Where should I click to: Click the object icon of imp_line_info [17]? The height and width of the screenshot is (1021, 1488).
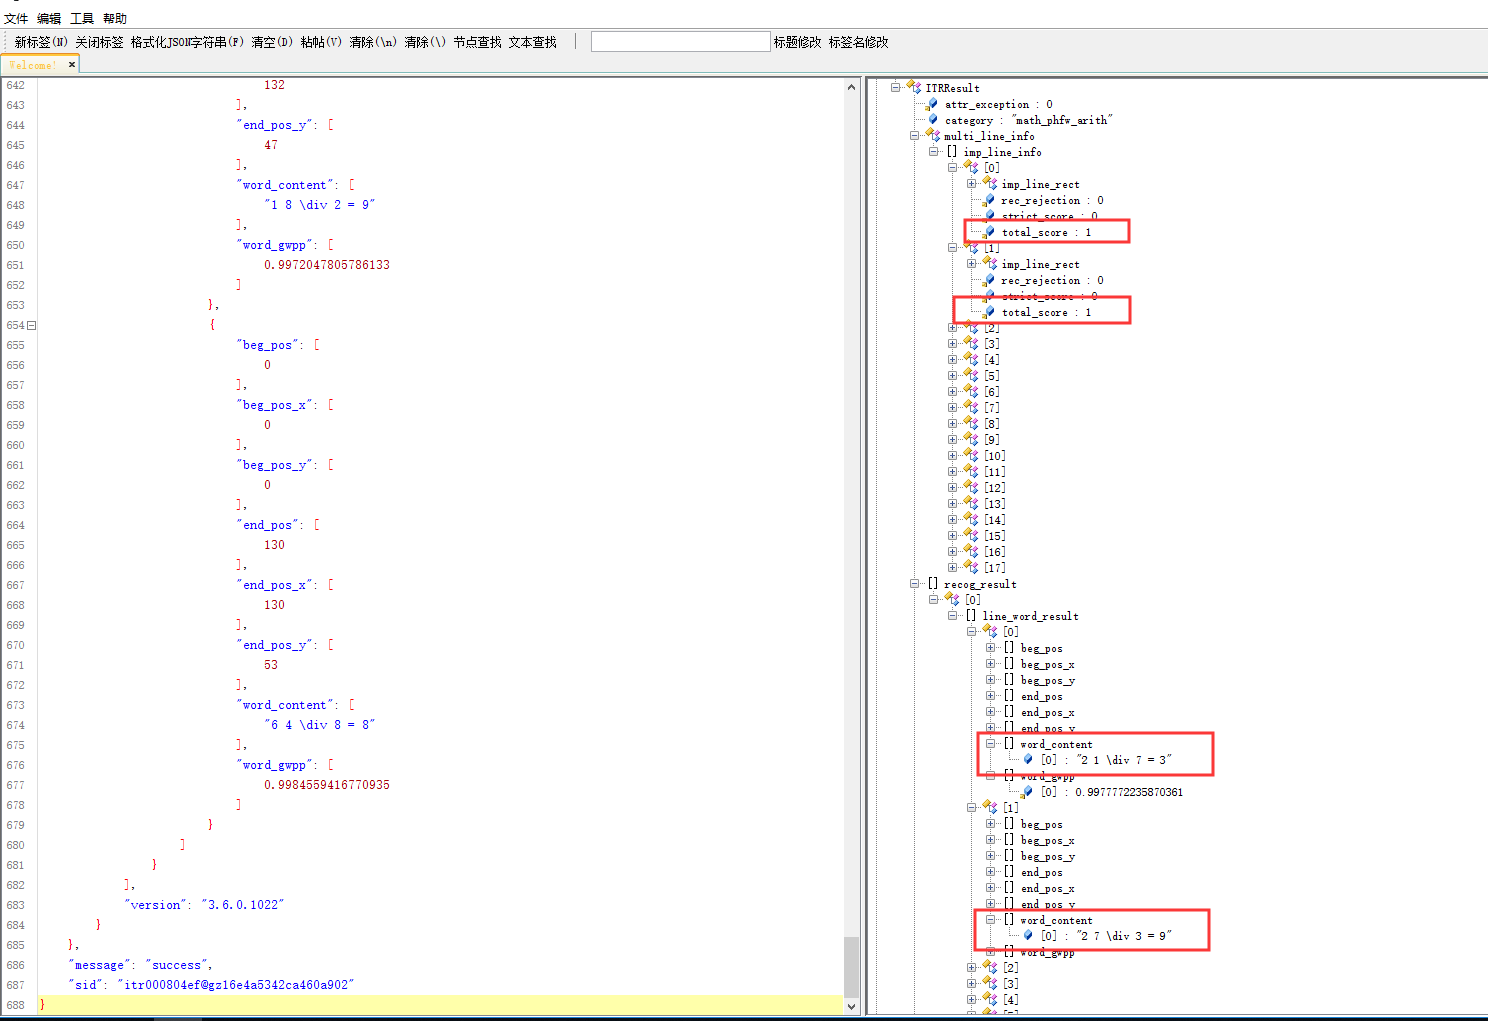[971, 568]
